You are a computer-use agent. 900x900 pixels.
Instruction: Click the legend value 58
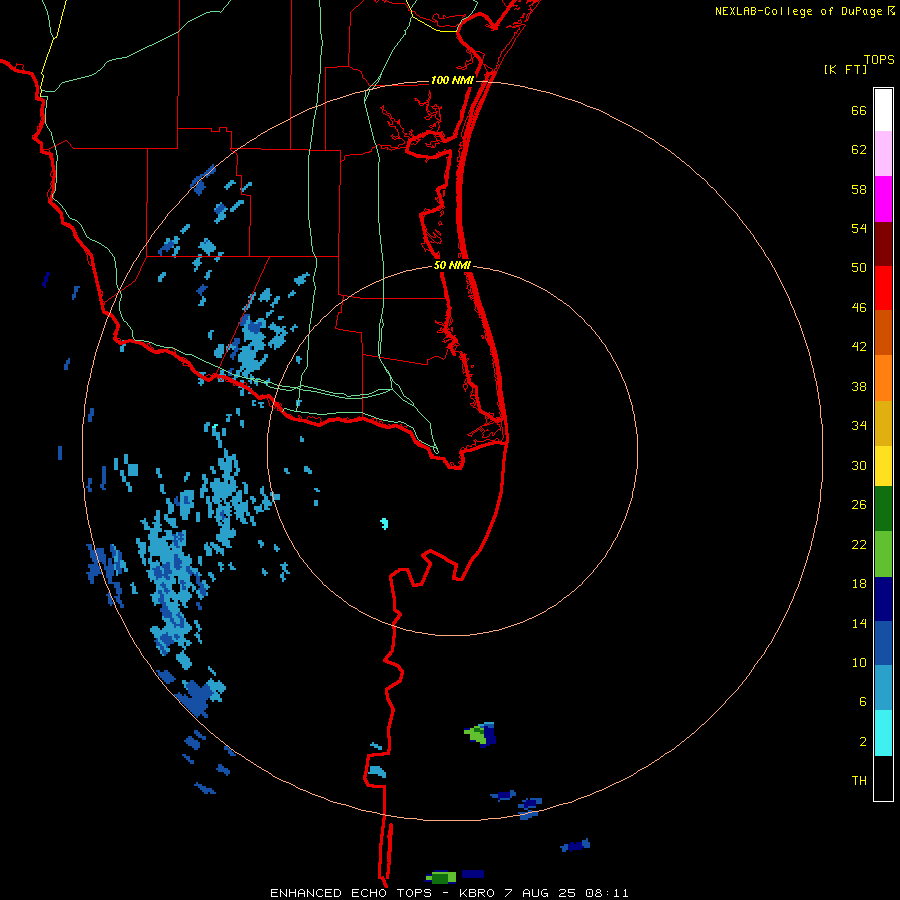[x=859, y=189]
